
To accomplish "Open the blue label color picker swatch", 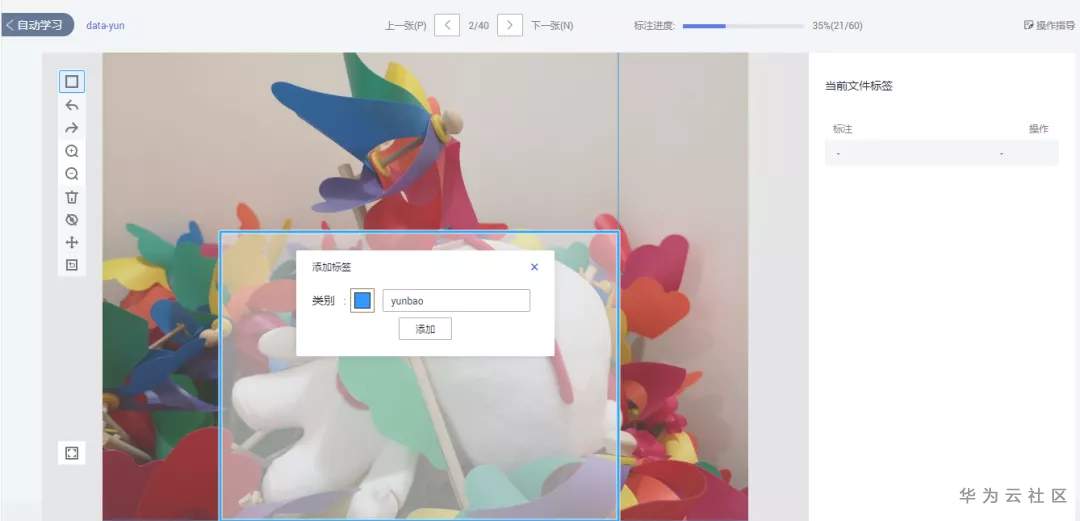I will pos(362,300).
